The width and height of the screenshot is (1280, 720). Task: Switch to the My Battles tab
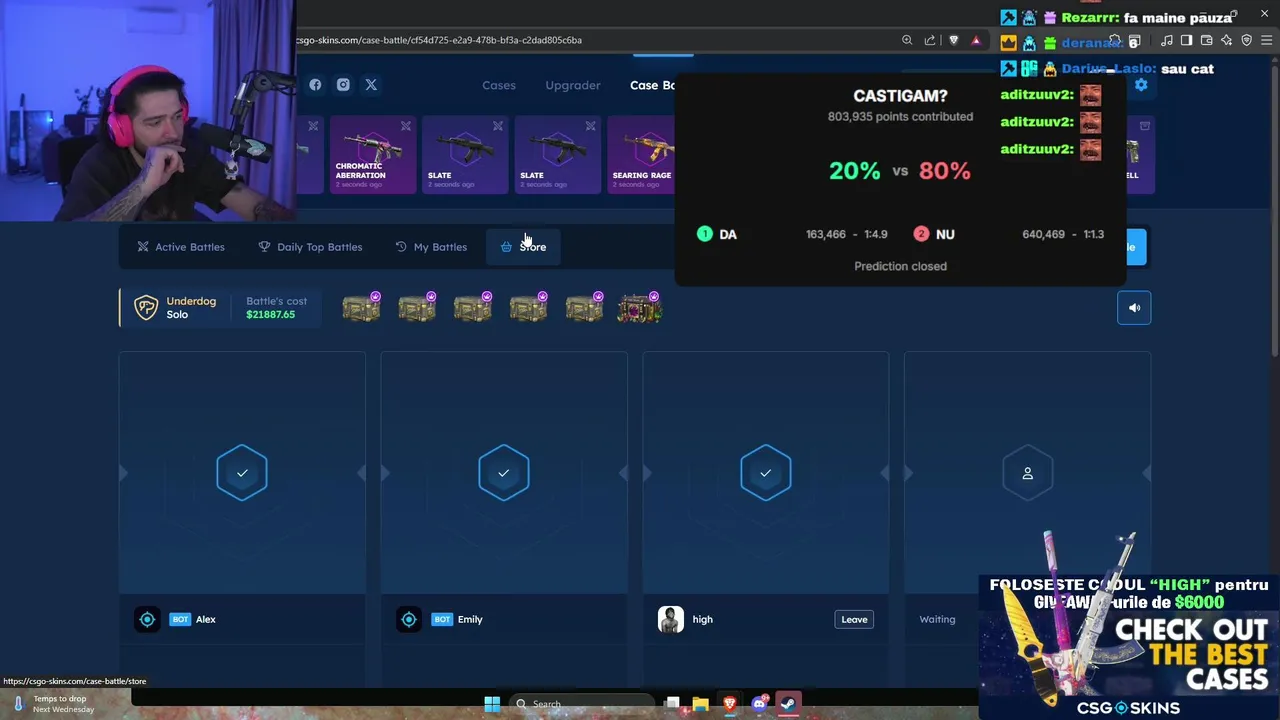pyautogui.click(x=431, y=247)
